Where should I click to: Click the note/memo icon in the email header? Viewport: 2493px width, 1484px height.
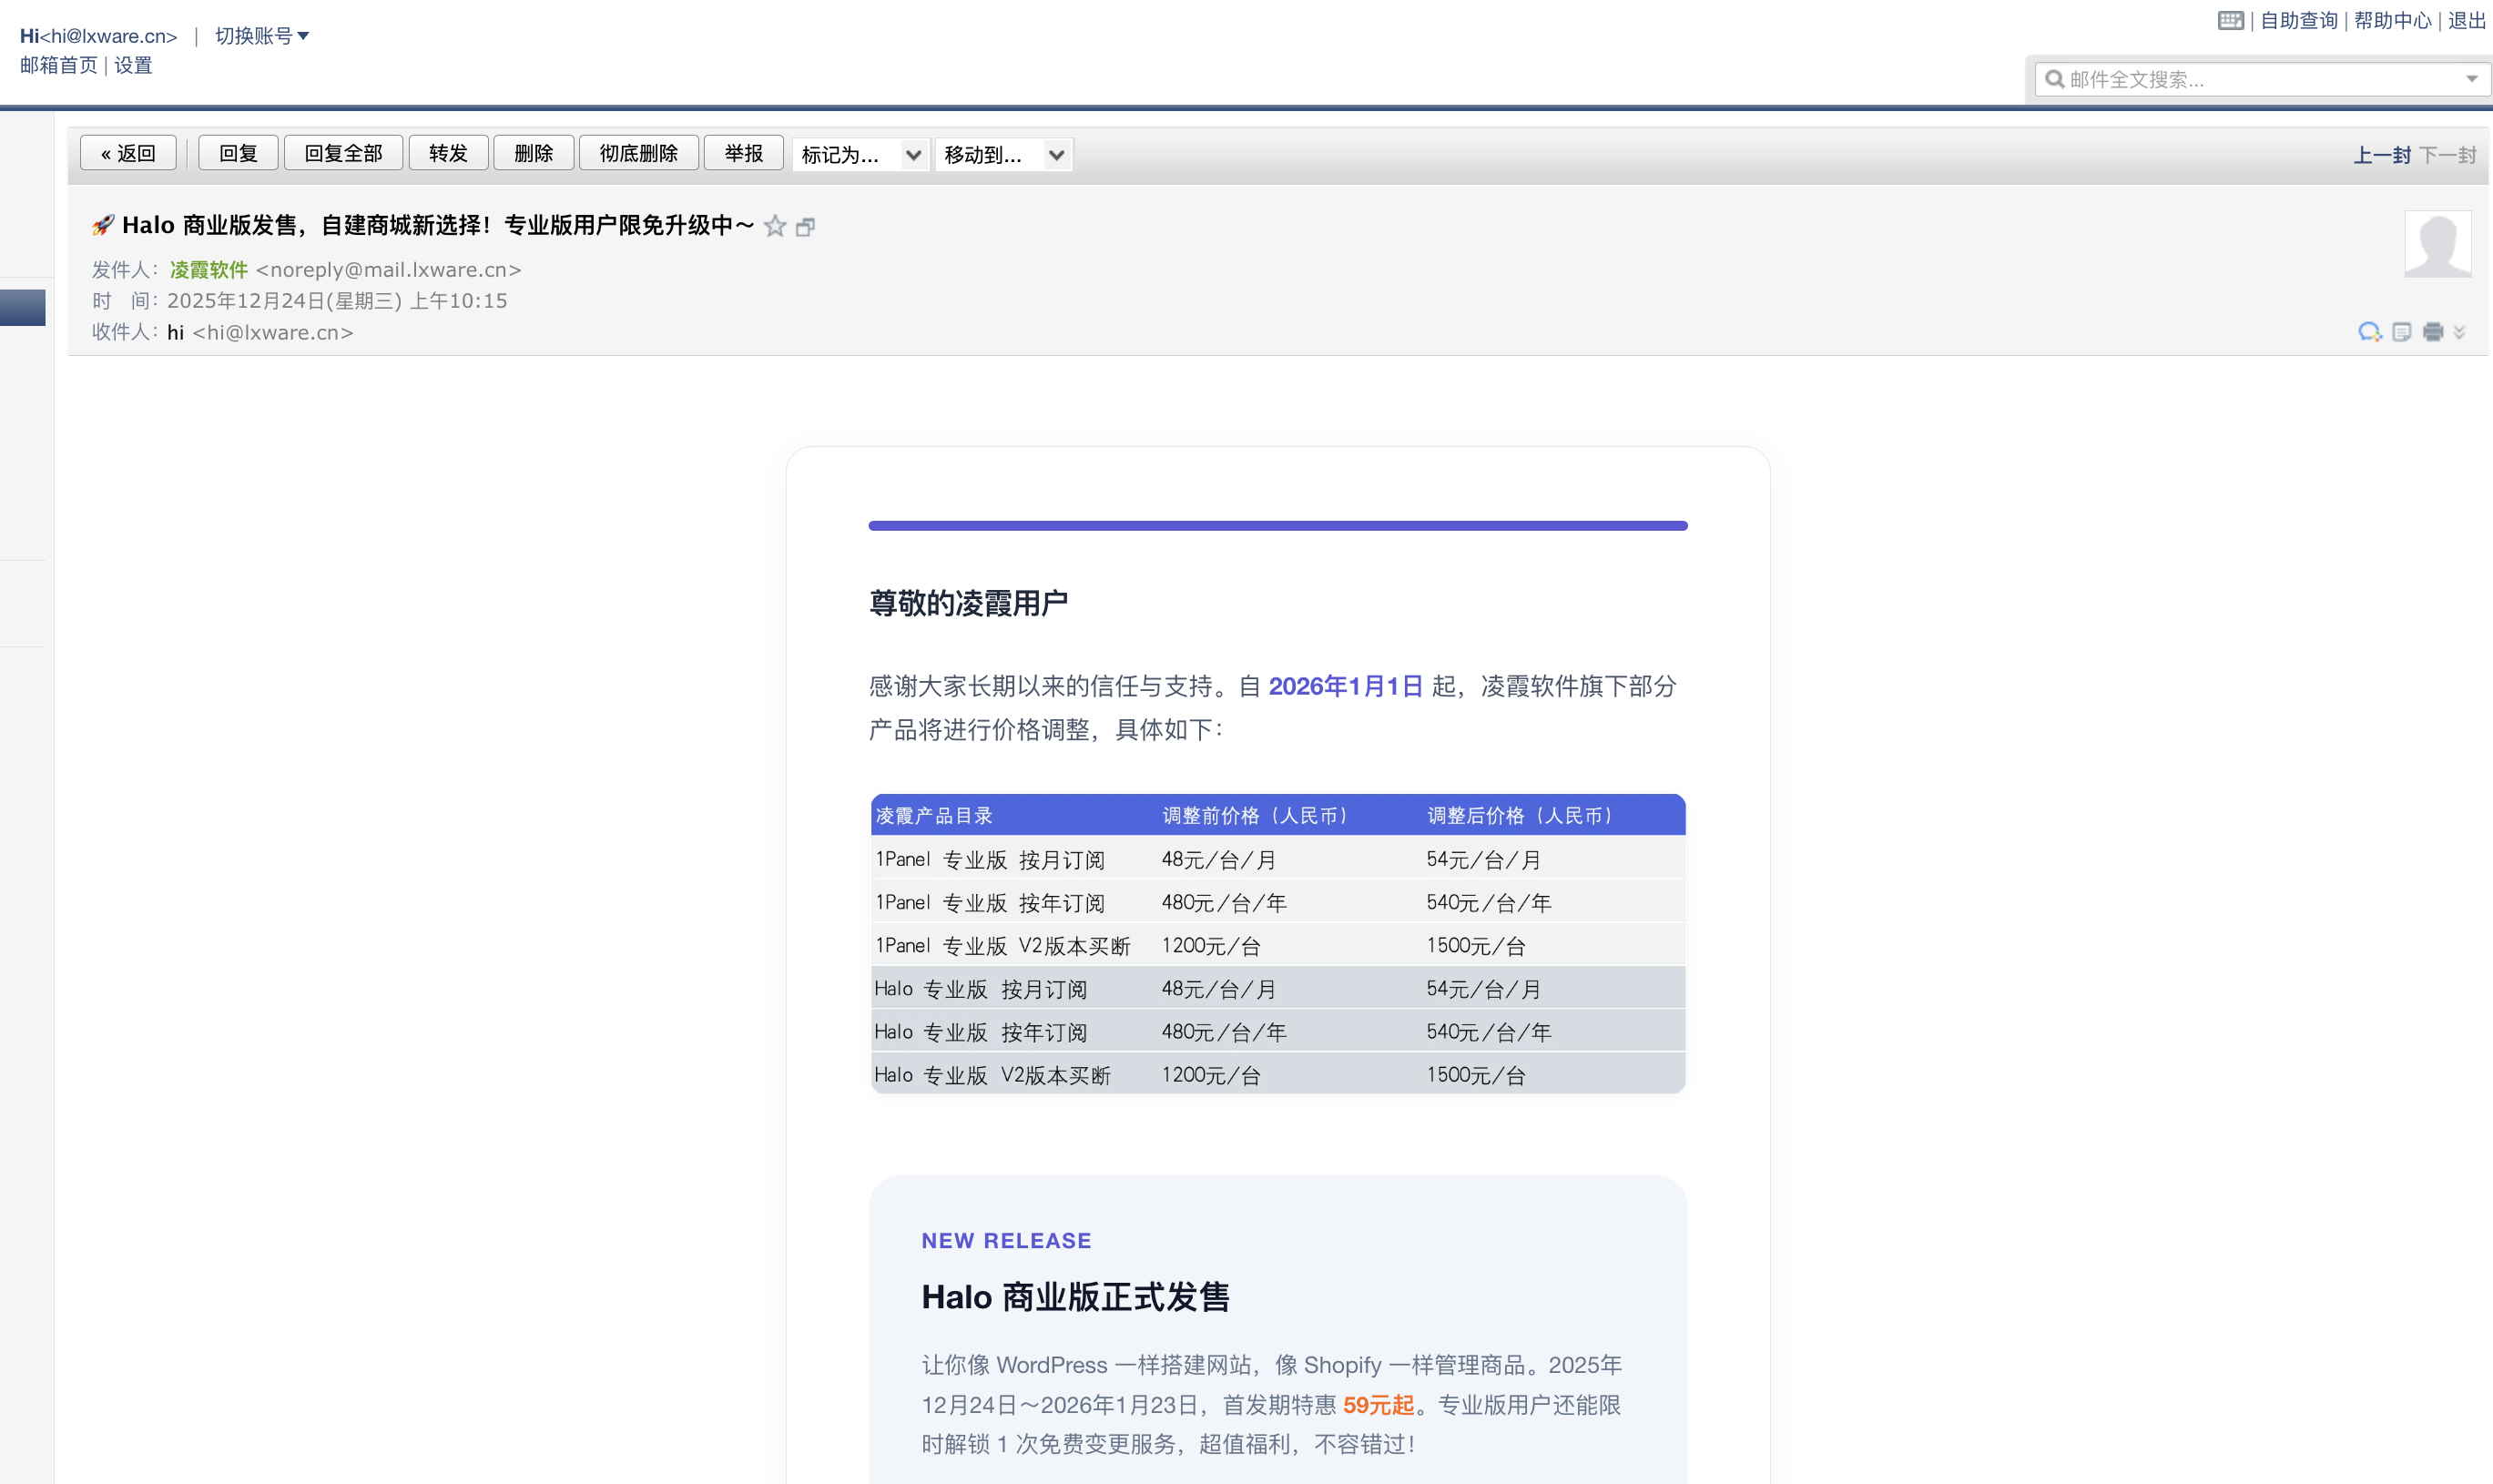[x=2401, y=332]
